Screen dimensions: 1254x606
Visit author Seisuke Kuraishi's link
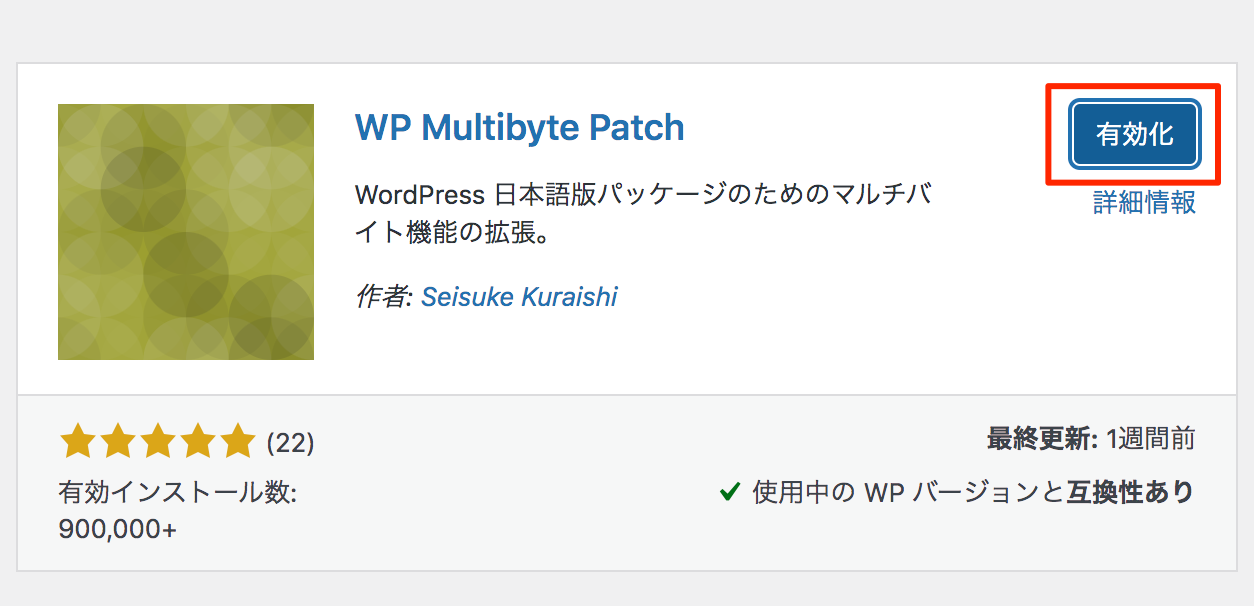point(519,297)
